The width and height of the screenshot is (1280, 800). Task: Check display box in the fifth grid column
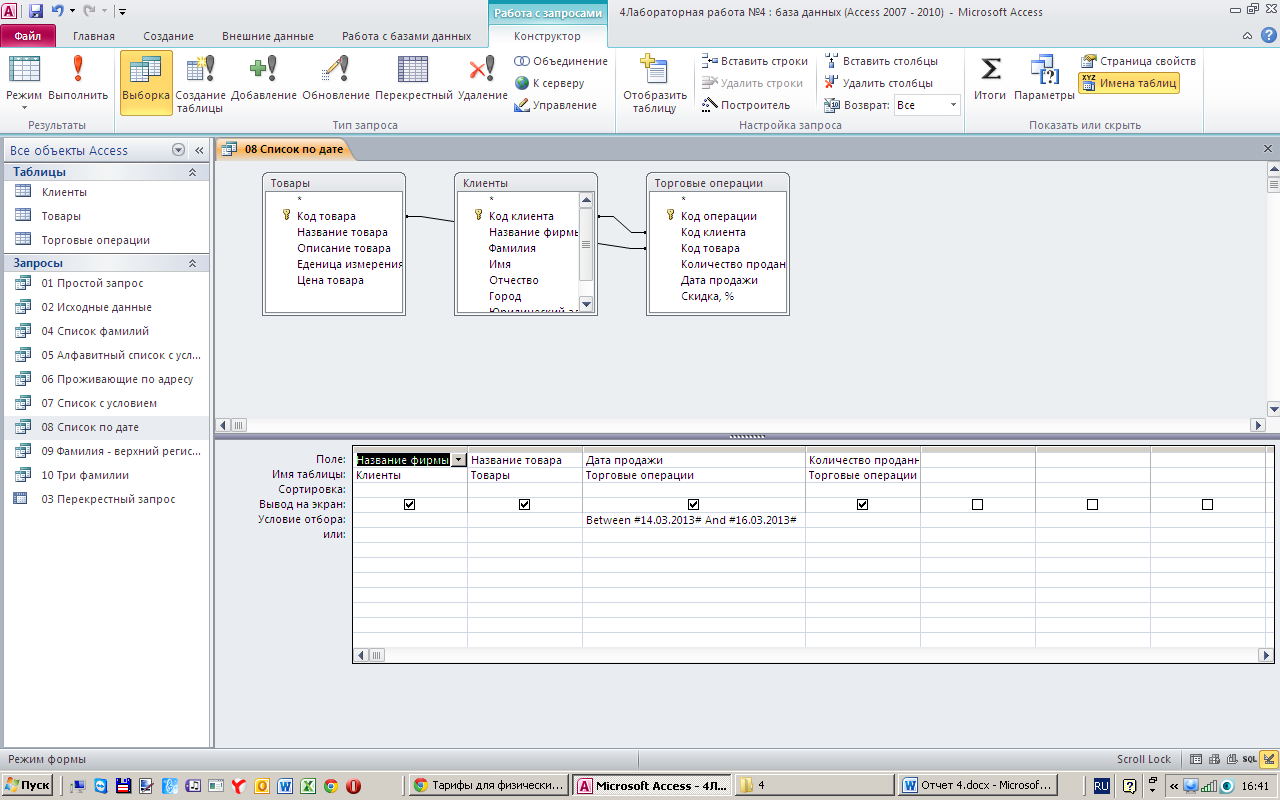(x=977, y=505)
